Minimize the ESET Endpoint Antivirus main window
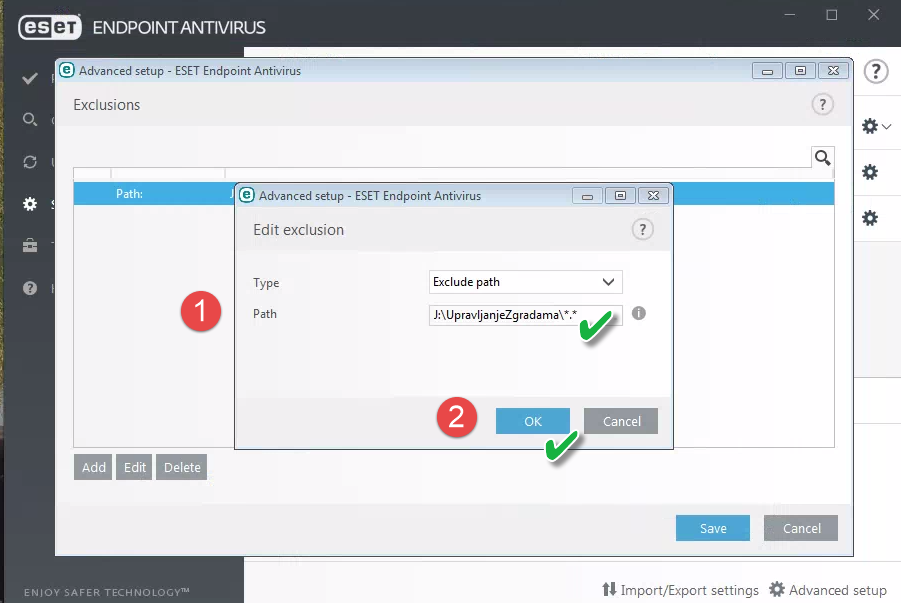This screenshot has width=901, height=603. coord(790,15)
